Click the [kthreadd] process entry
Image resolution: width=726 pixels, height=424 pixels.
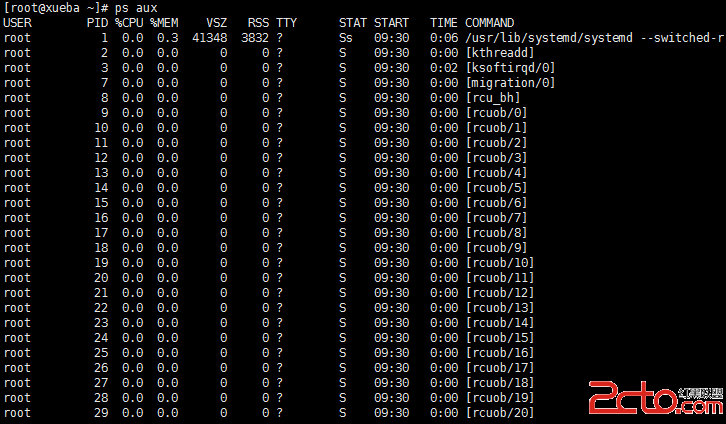point(500,53)
